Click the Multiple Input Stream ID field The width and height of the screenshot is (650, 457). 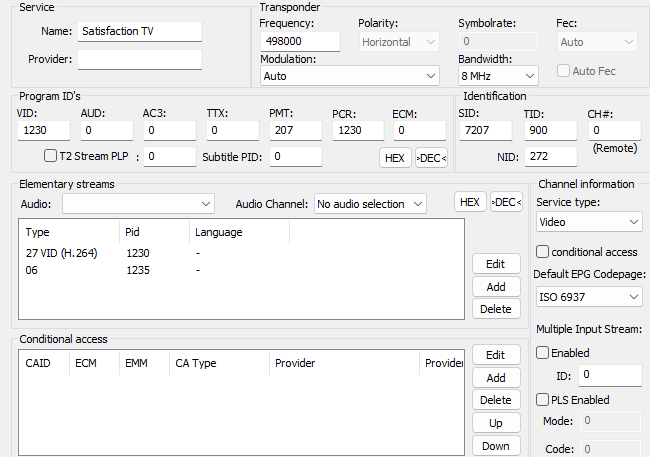[610, 375]
